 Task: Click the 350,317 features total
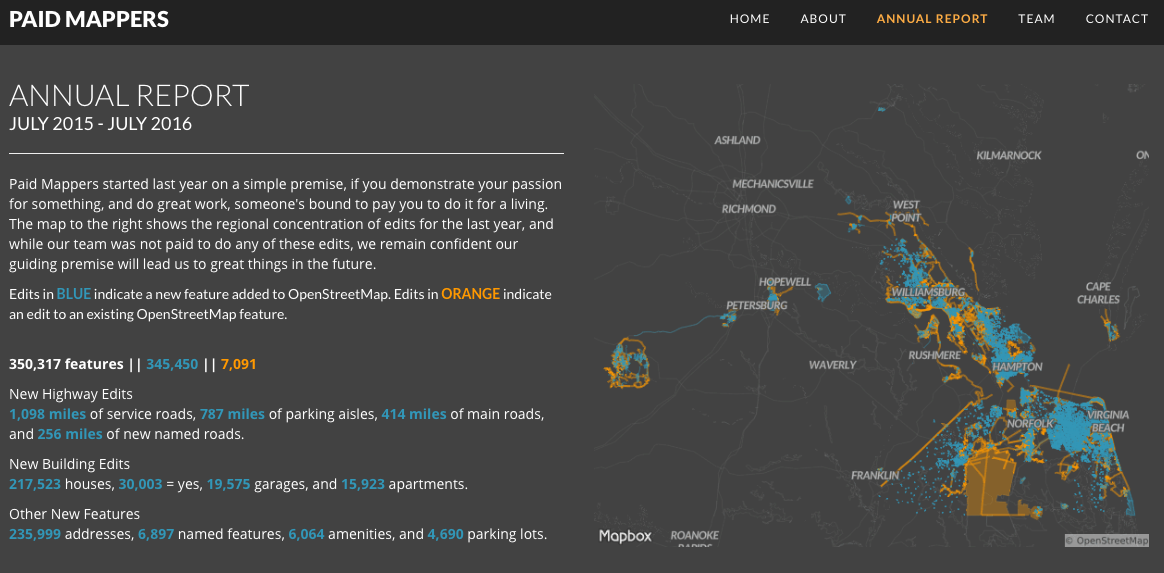[x=66, y=364]
